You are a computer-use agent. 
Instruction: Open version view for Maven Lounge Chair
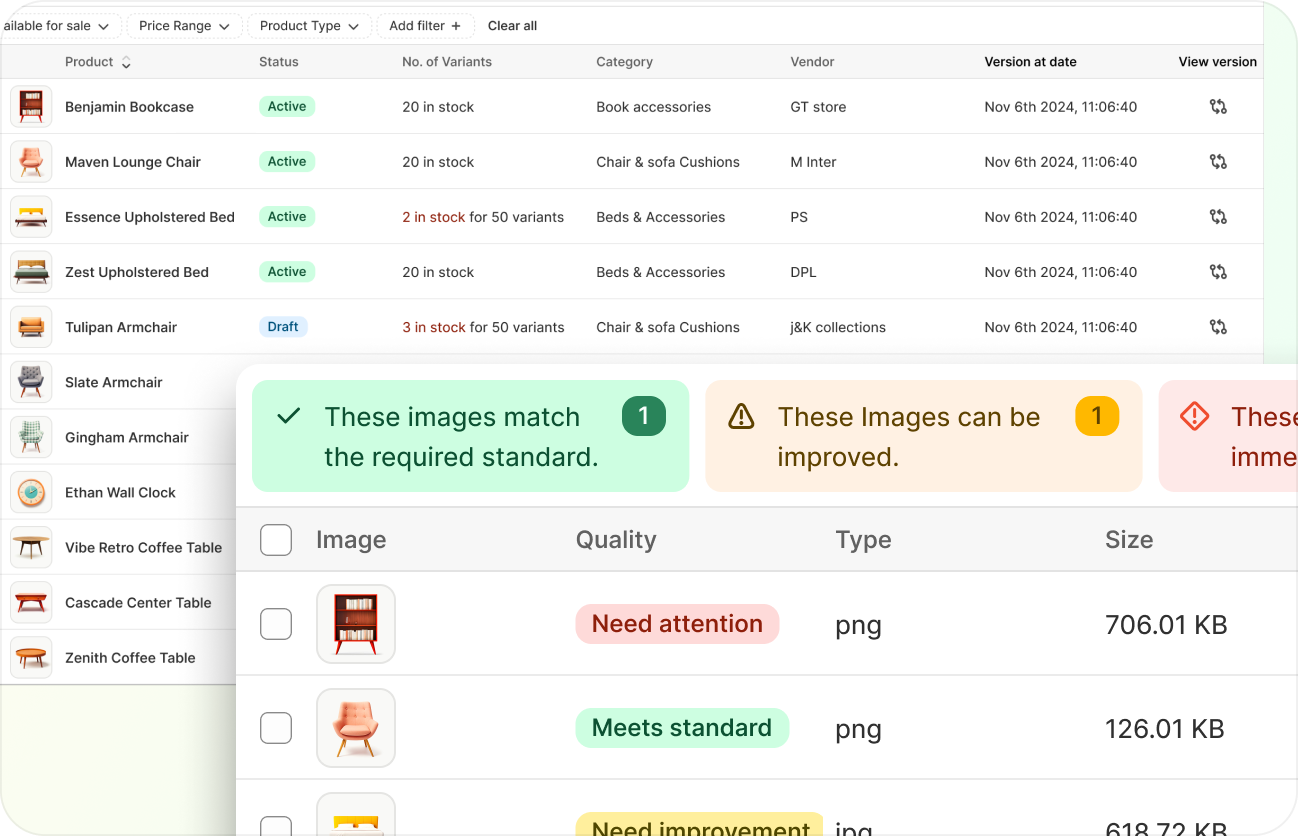pyautogui.click(x=1217, y=162)
